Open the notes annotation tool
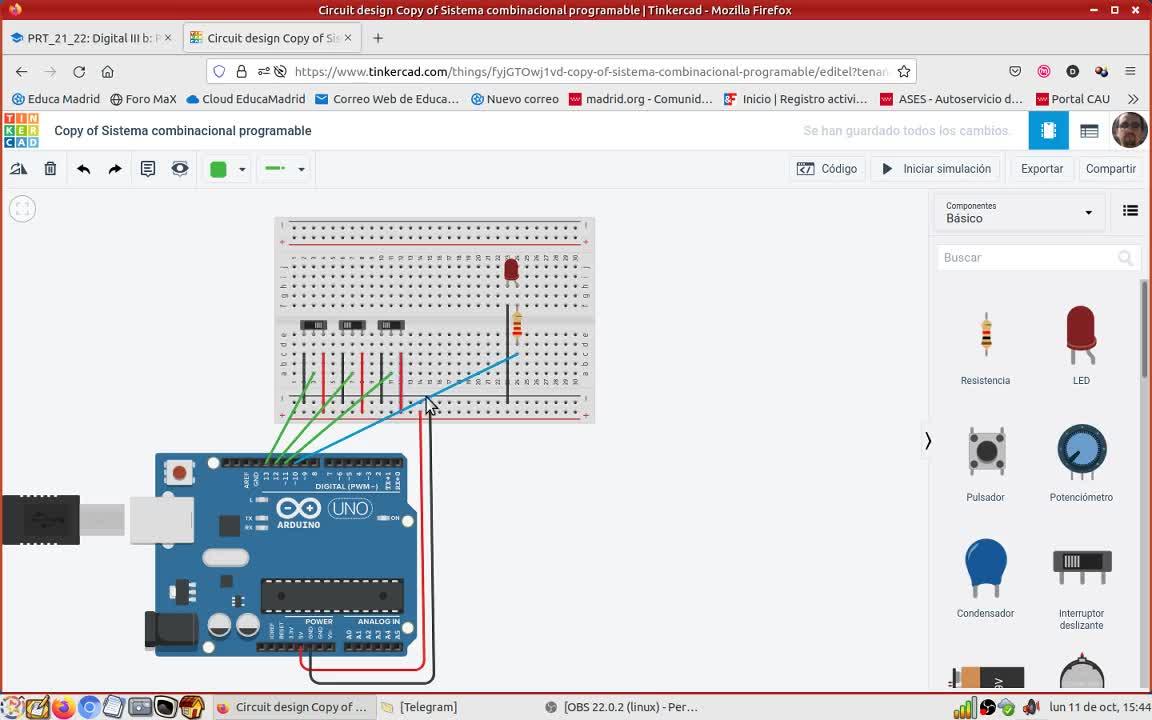The image size is (1152, 720). [148, 169]
